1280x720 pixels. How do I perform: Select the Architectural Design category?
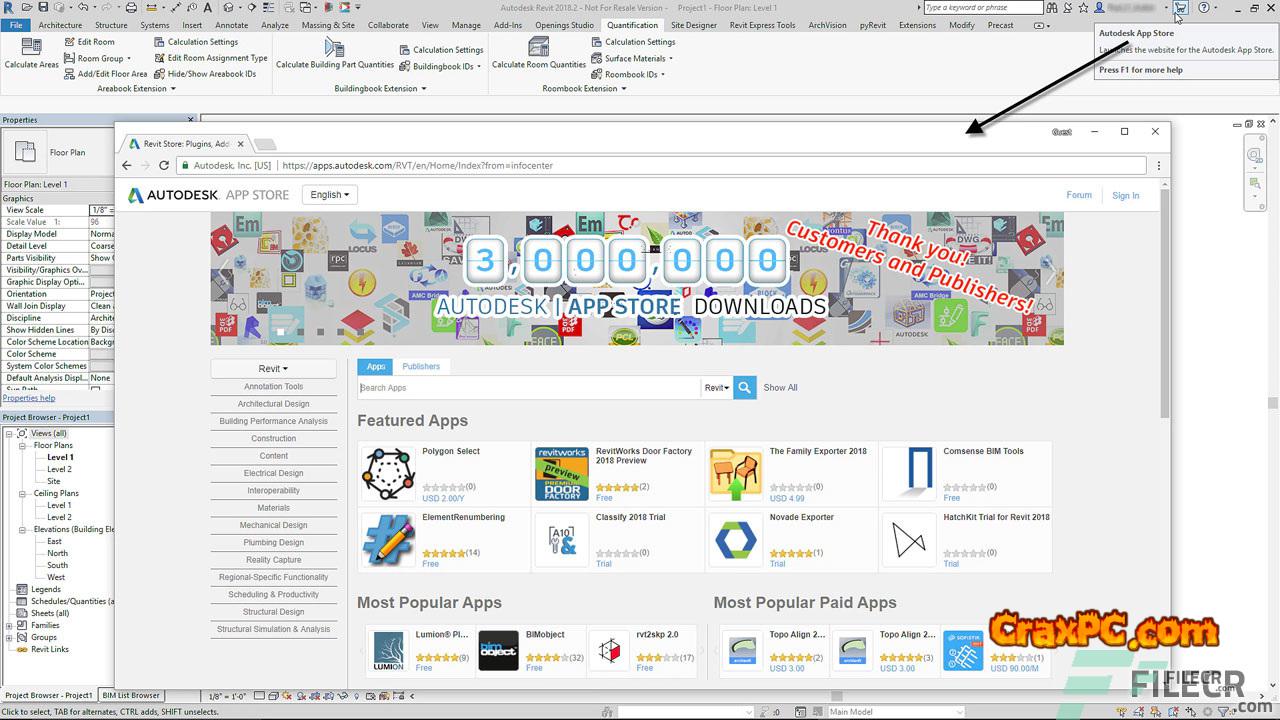click(273, 404)
